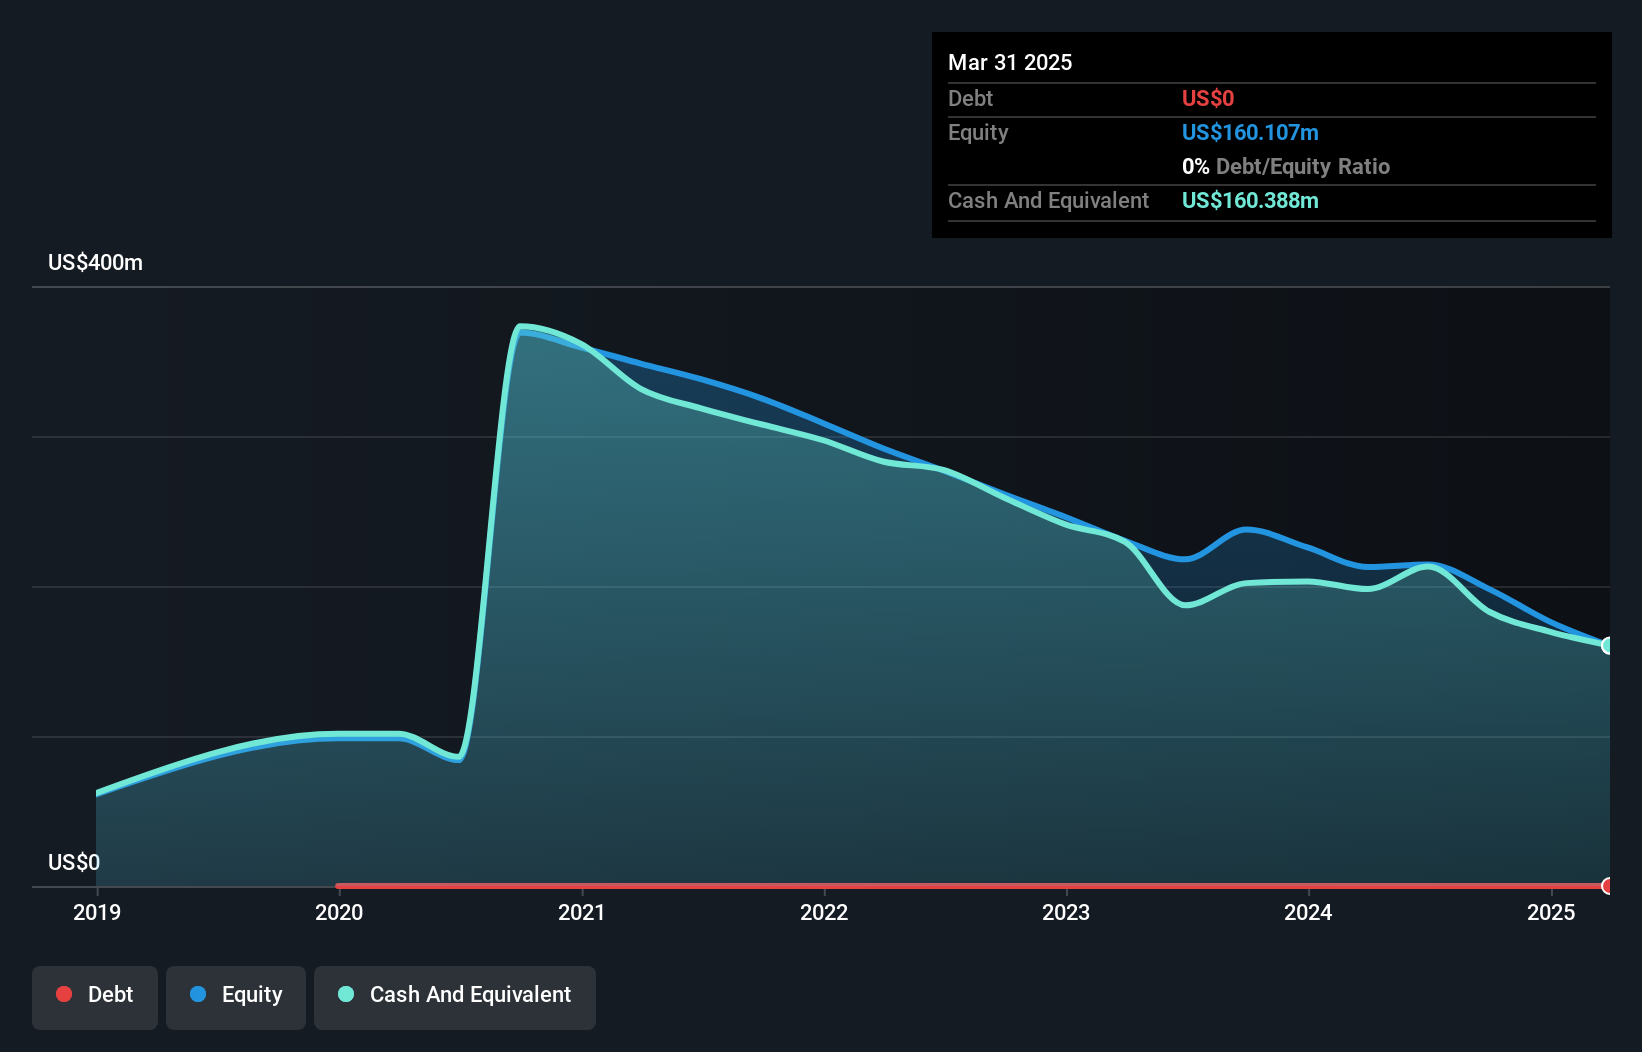Click the red Debt legend dot
1642x1052 pixels.
(64, 994)
